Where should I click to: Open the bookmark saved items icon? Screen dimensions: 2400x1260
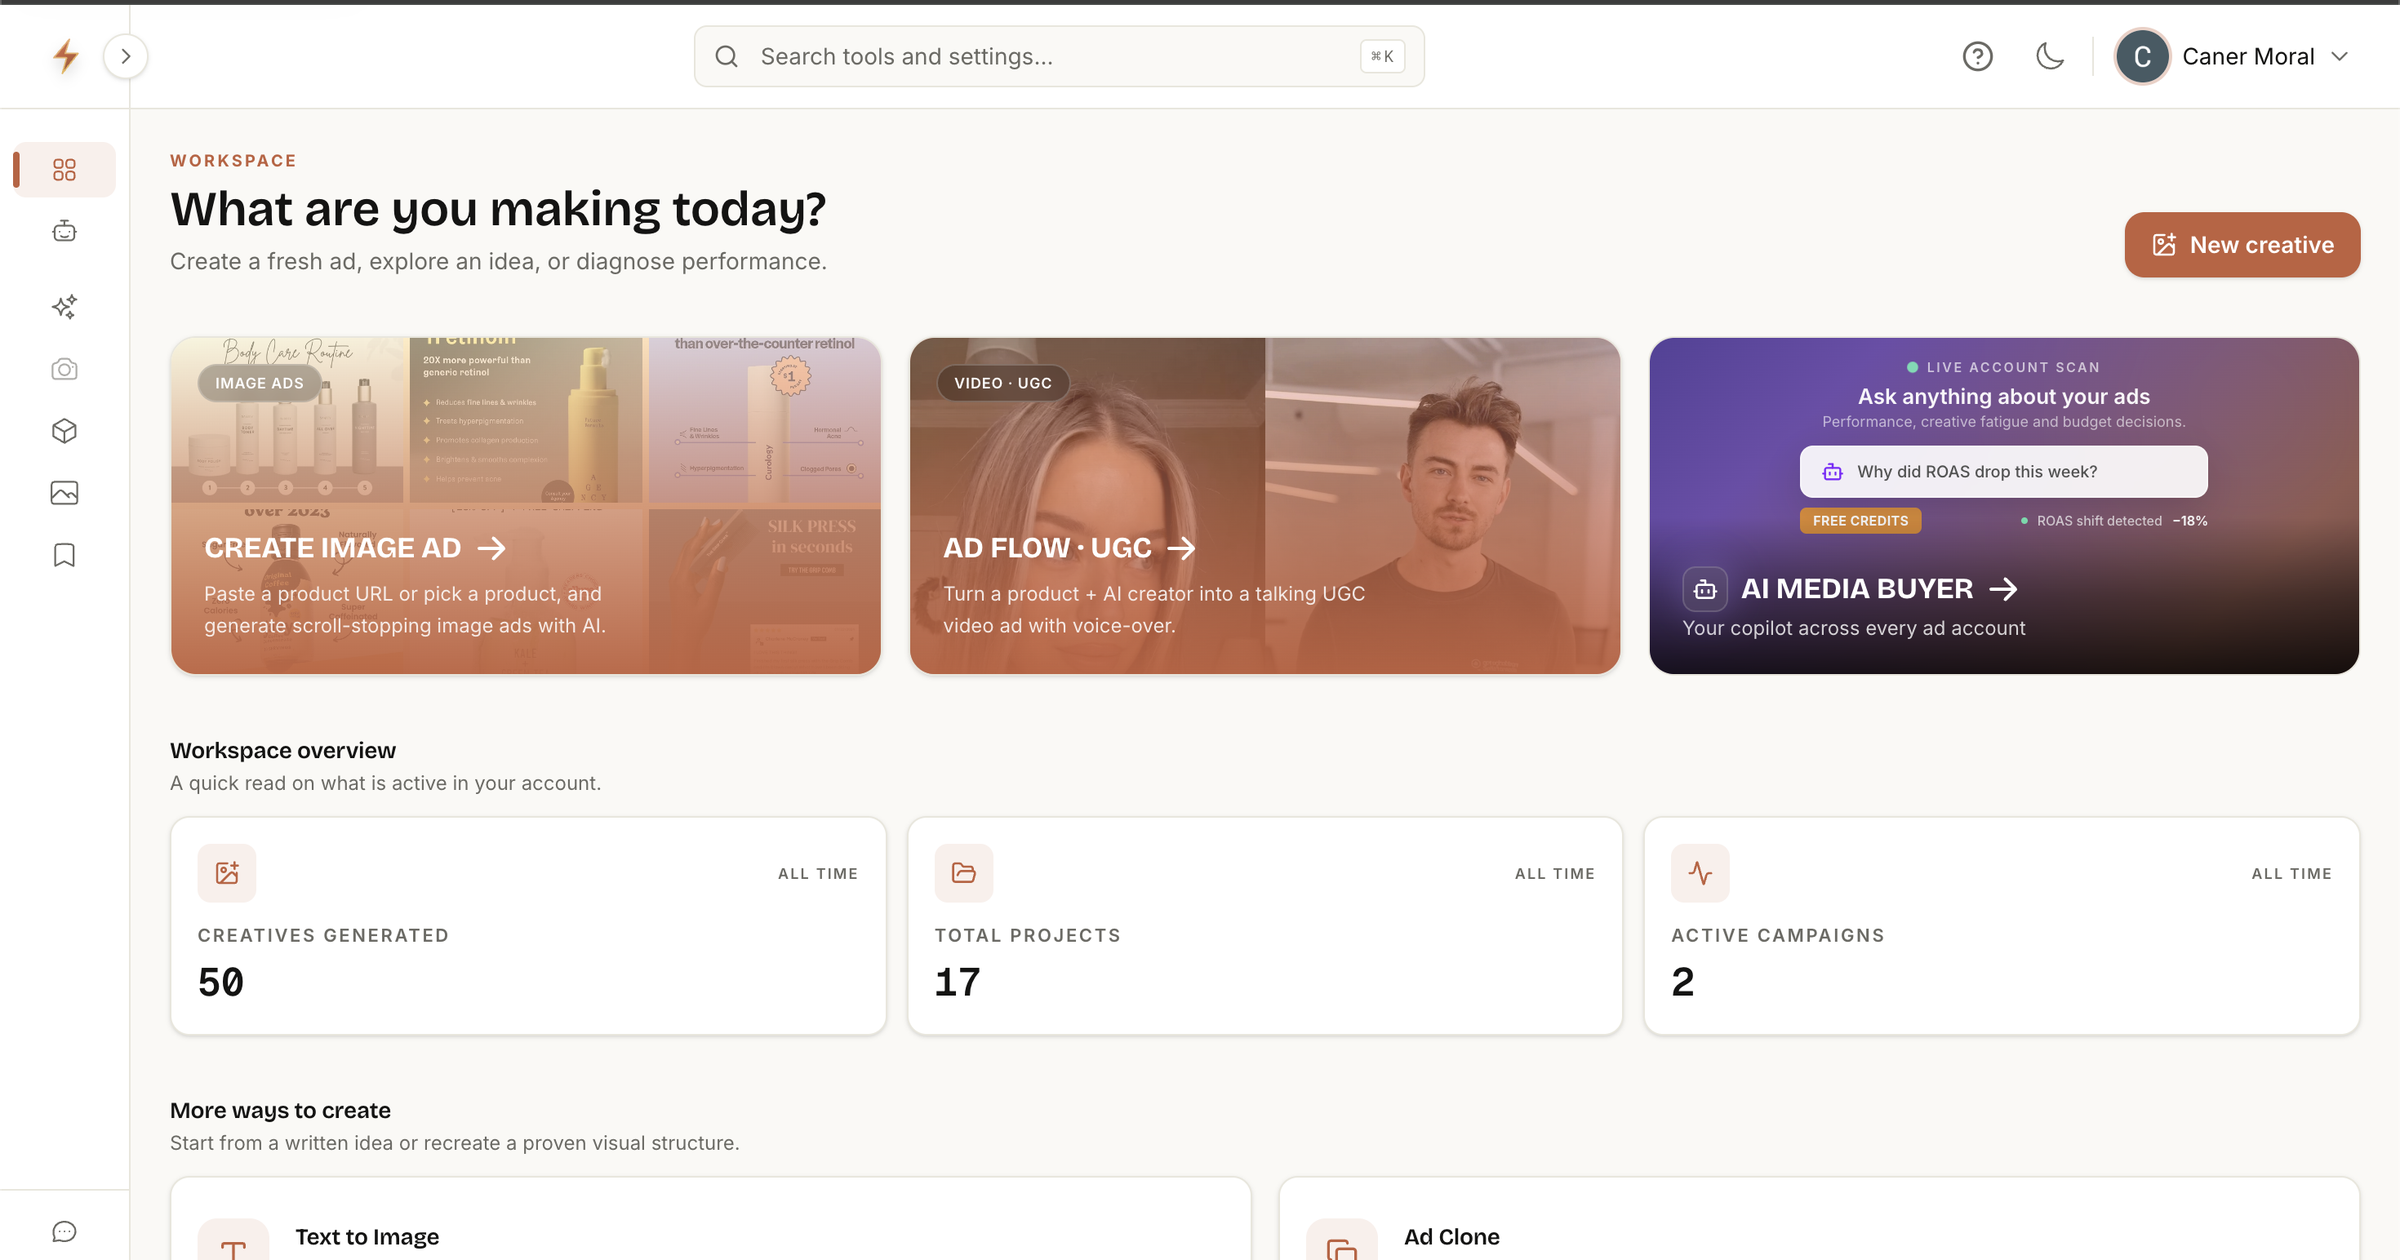click(x=64, y=555)
